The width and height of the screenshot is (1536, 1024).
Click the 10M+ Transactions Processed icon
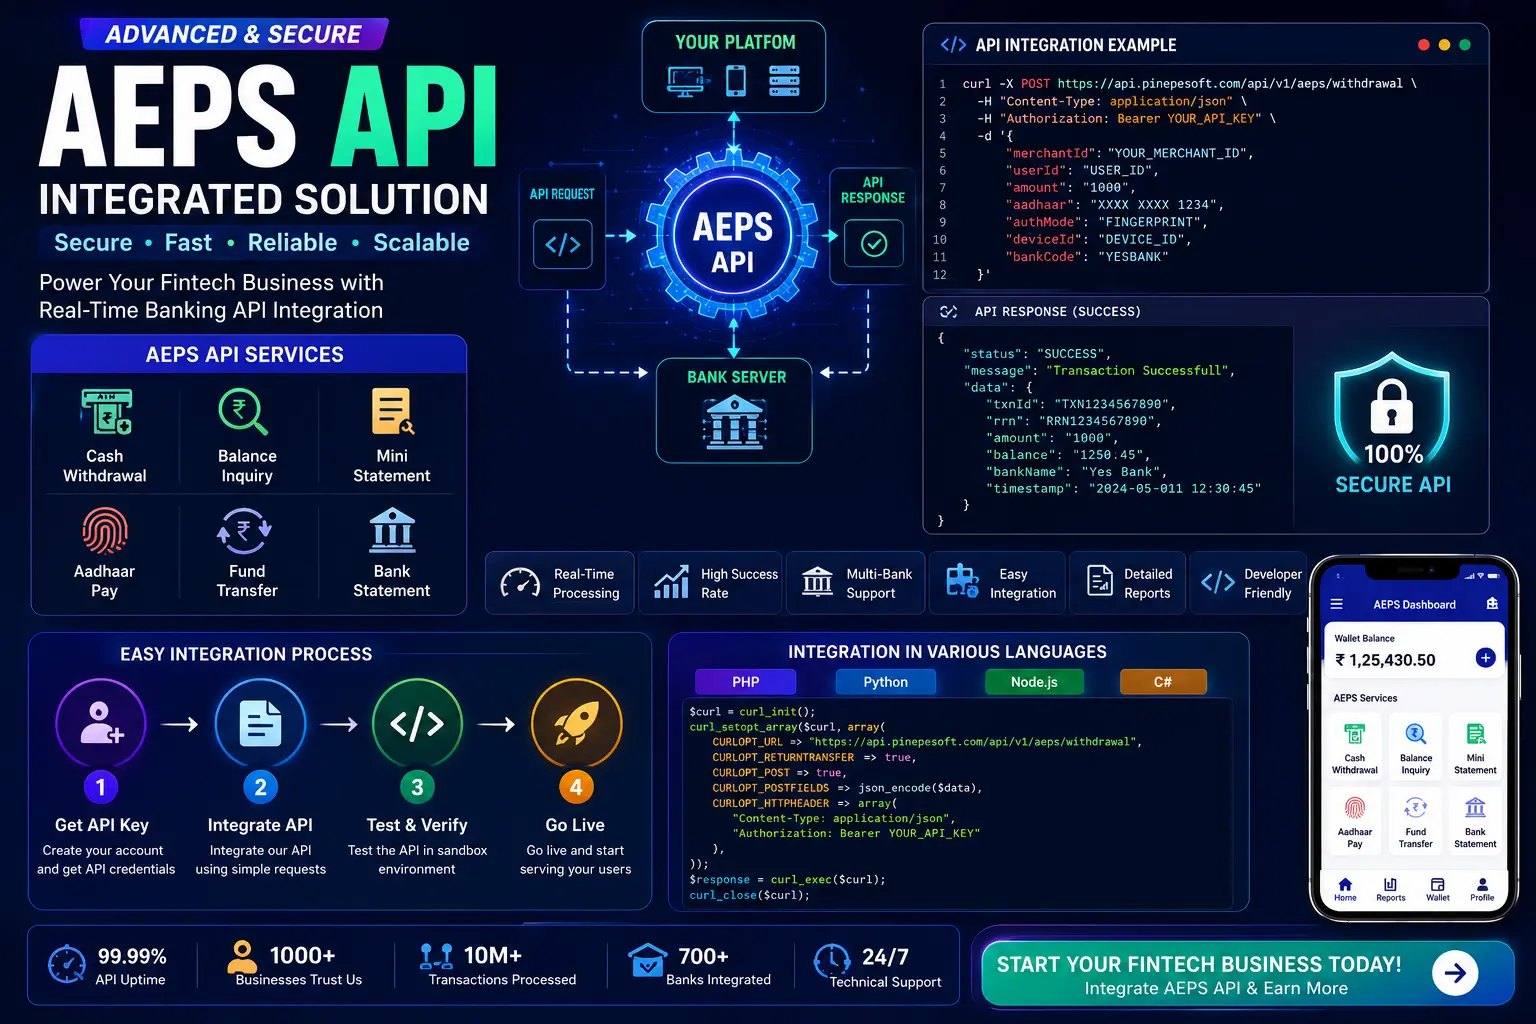436,958
